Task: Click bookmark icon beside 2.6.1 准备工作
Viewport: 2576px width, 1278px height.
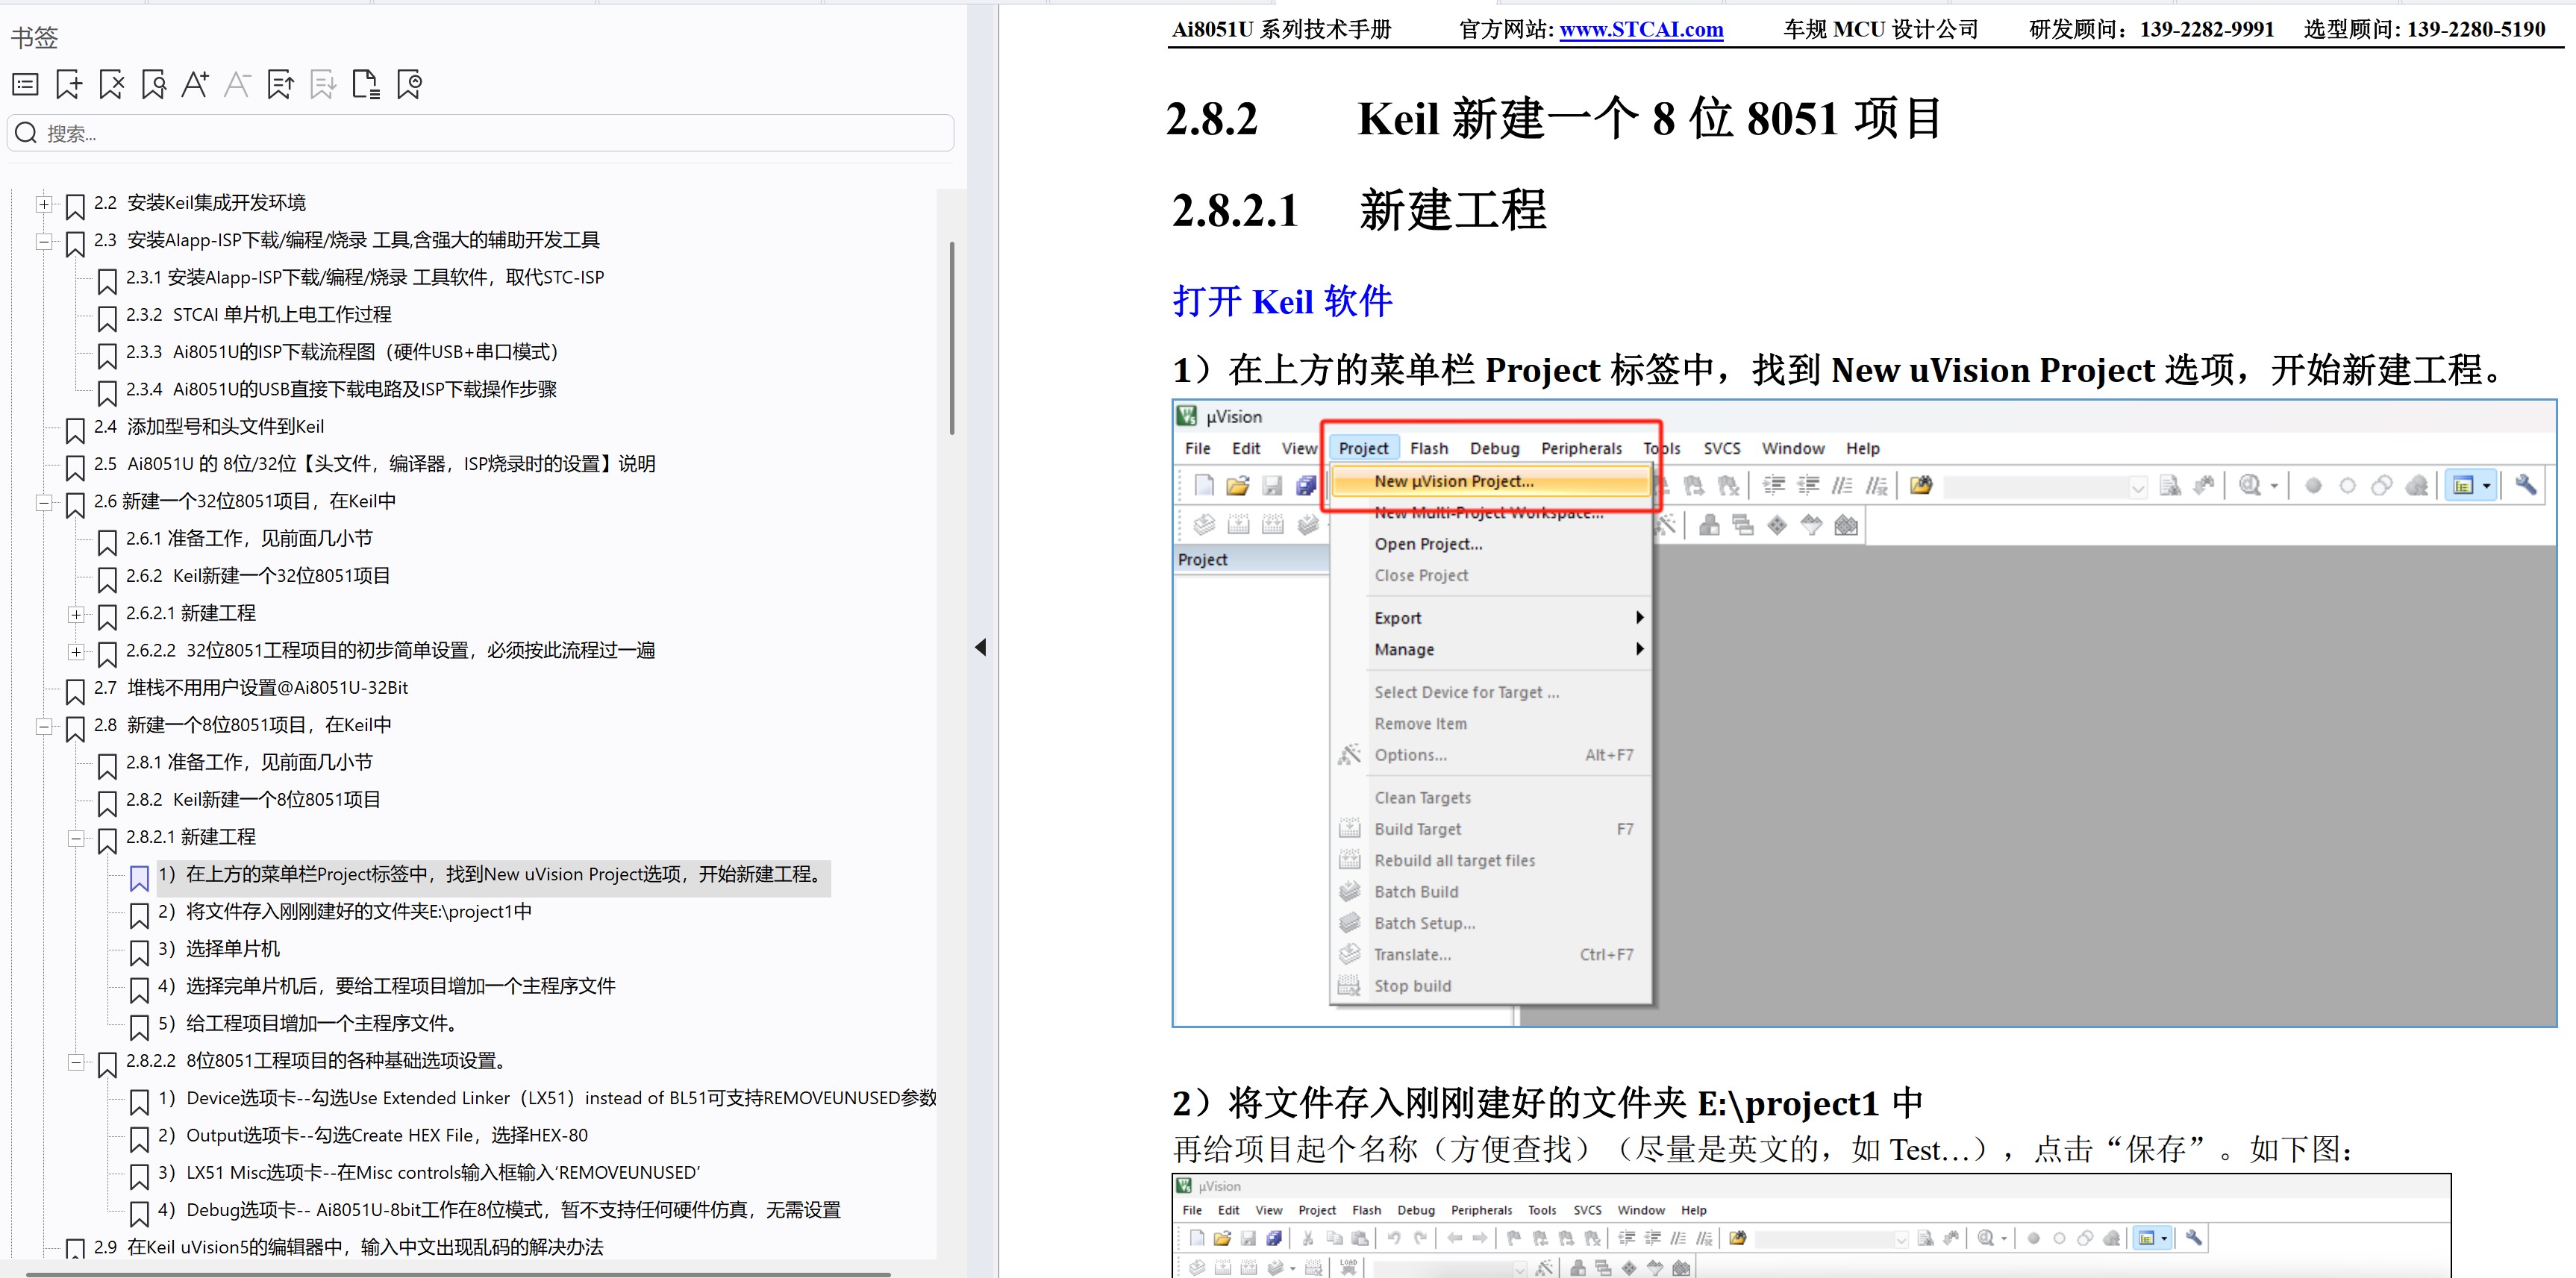Action: (x=107, y=542)
